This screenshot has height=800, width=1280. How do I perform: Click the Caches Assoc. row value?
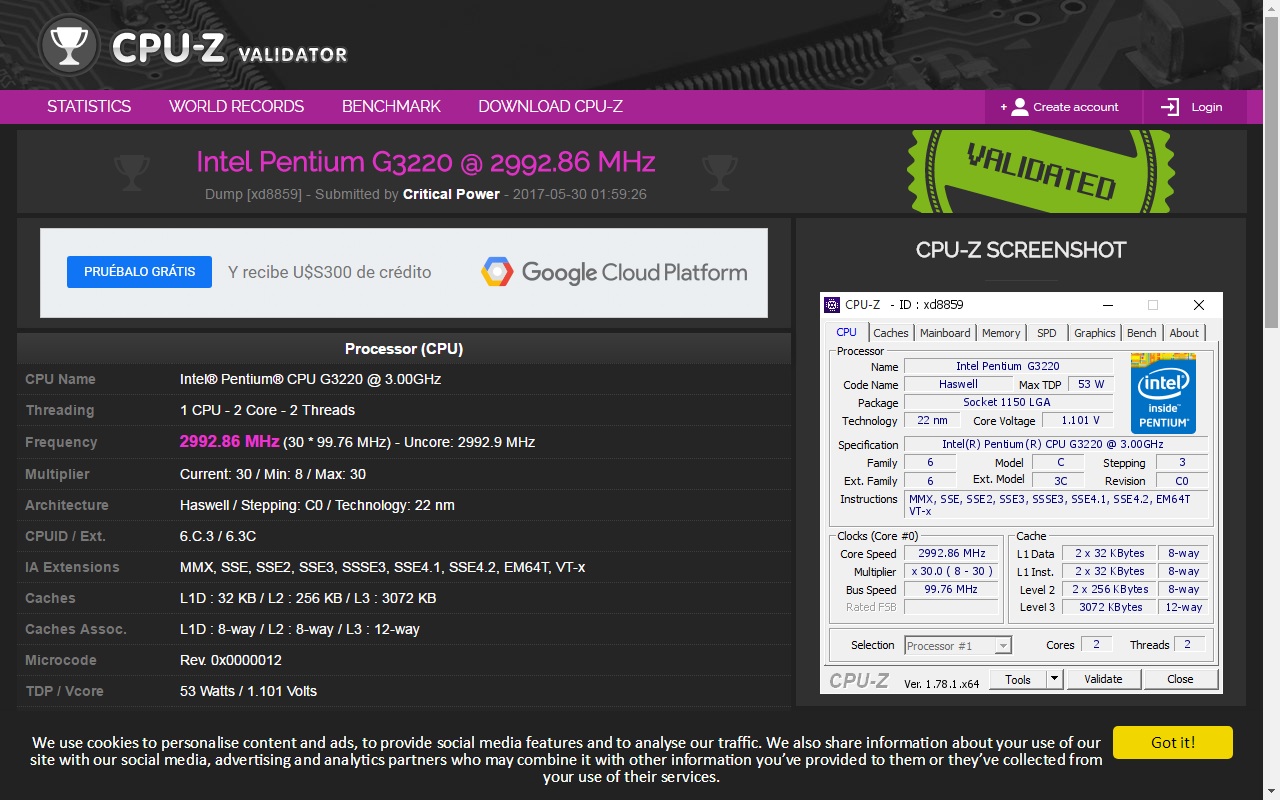point(300,629)
